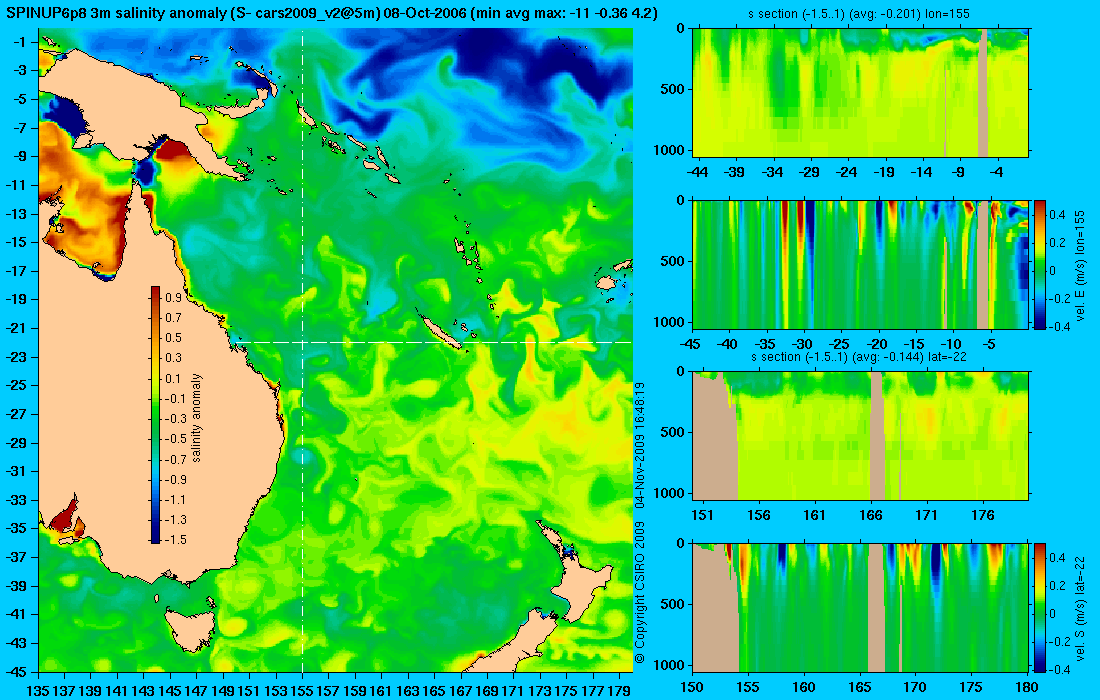
Task: Click the "04-Nov-2009 16:48:19" timestamp text
Action: point(640,445)
